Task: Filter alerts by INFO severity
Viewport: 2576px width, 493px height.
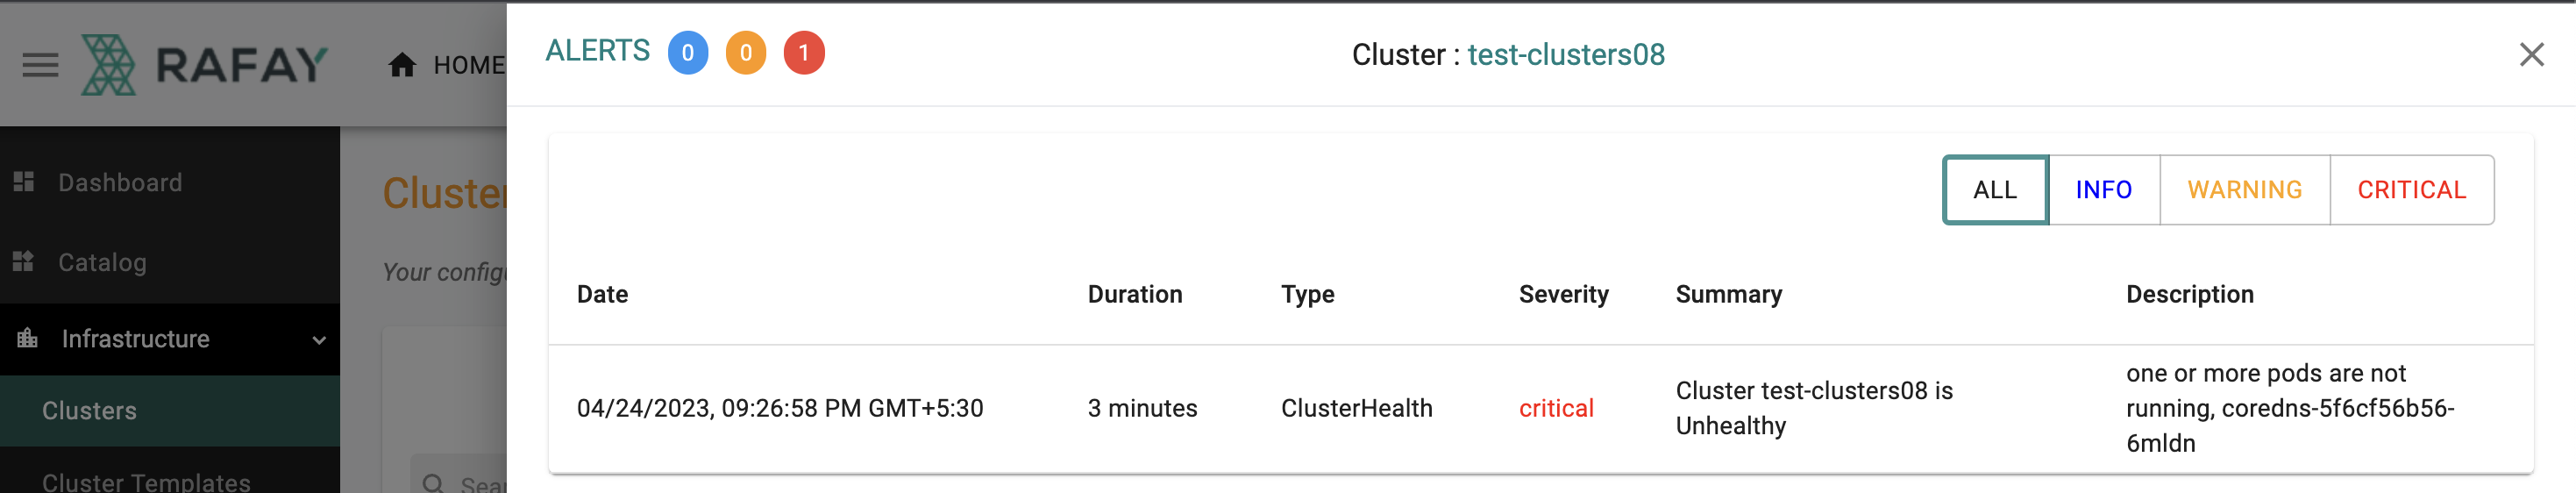Action: [2104, 190]
